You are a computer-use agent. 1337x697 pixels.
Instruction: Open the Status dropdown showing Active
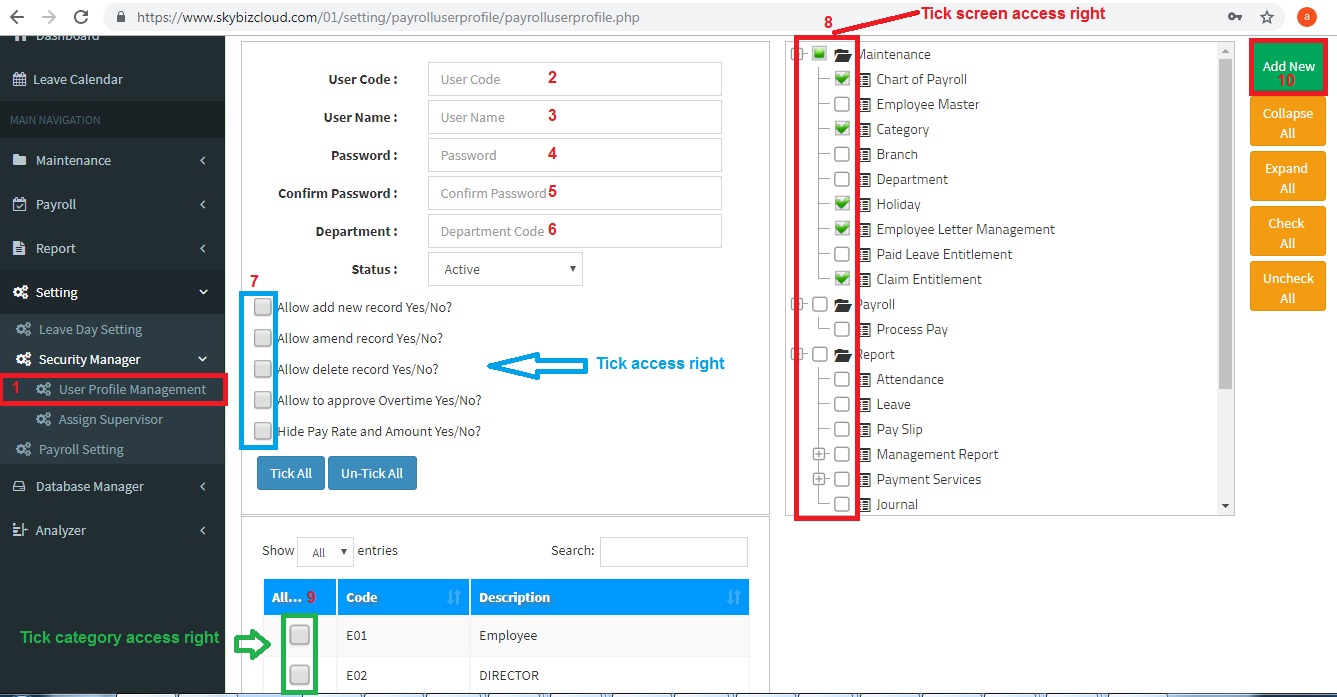point(505,269)
